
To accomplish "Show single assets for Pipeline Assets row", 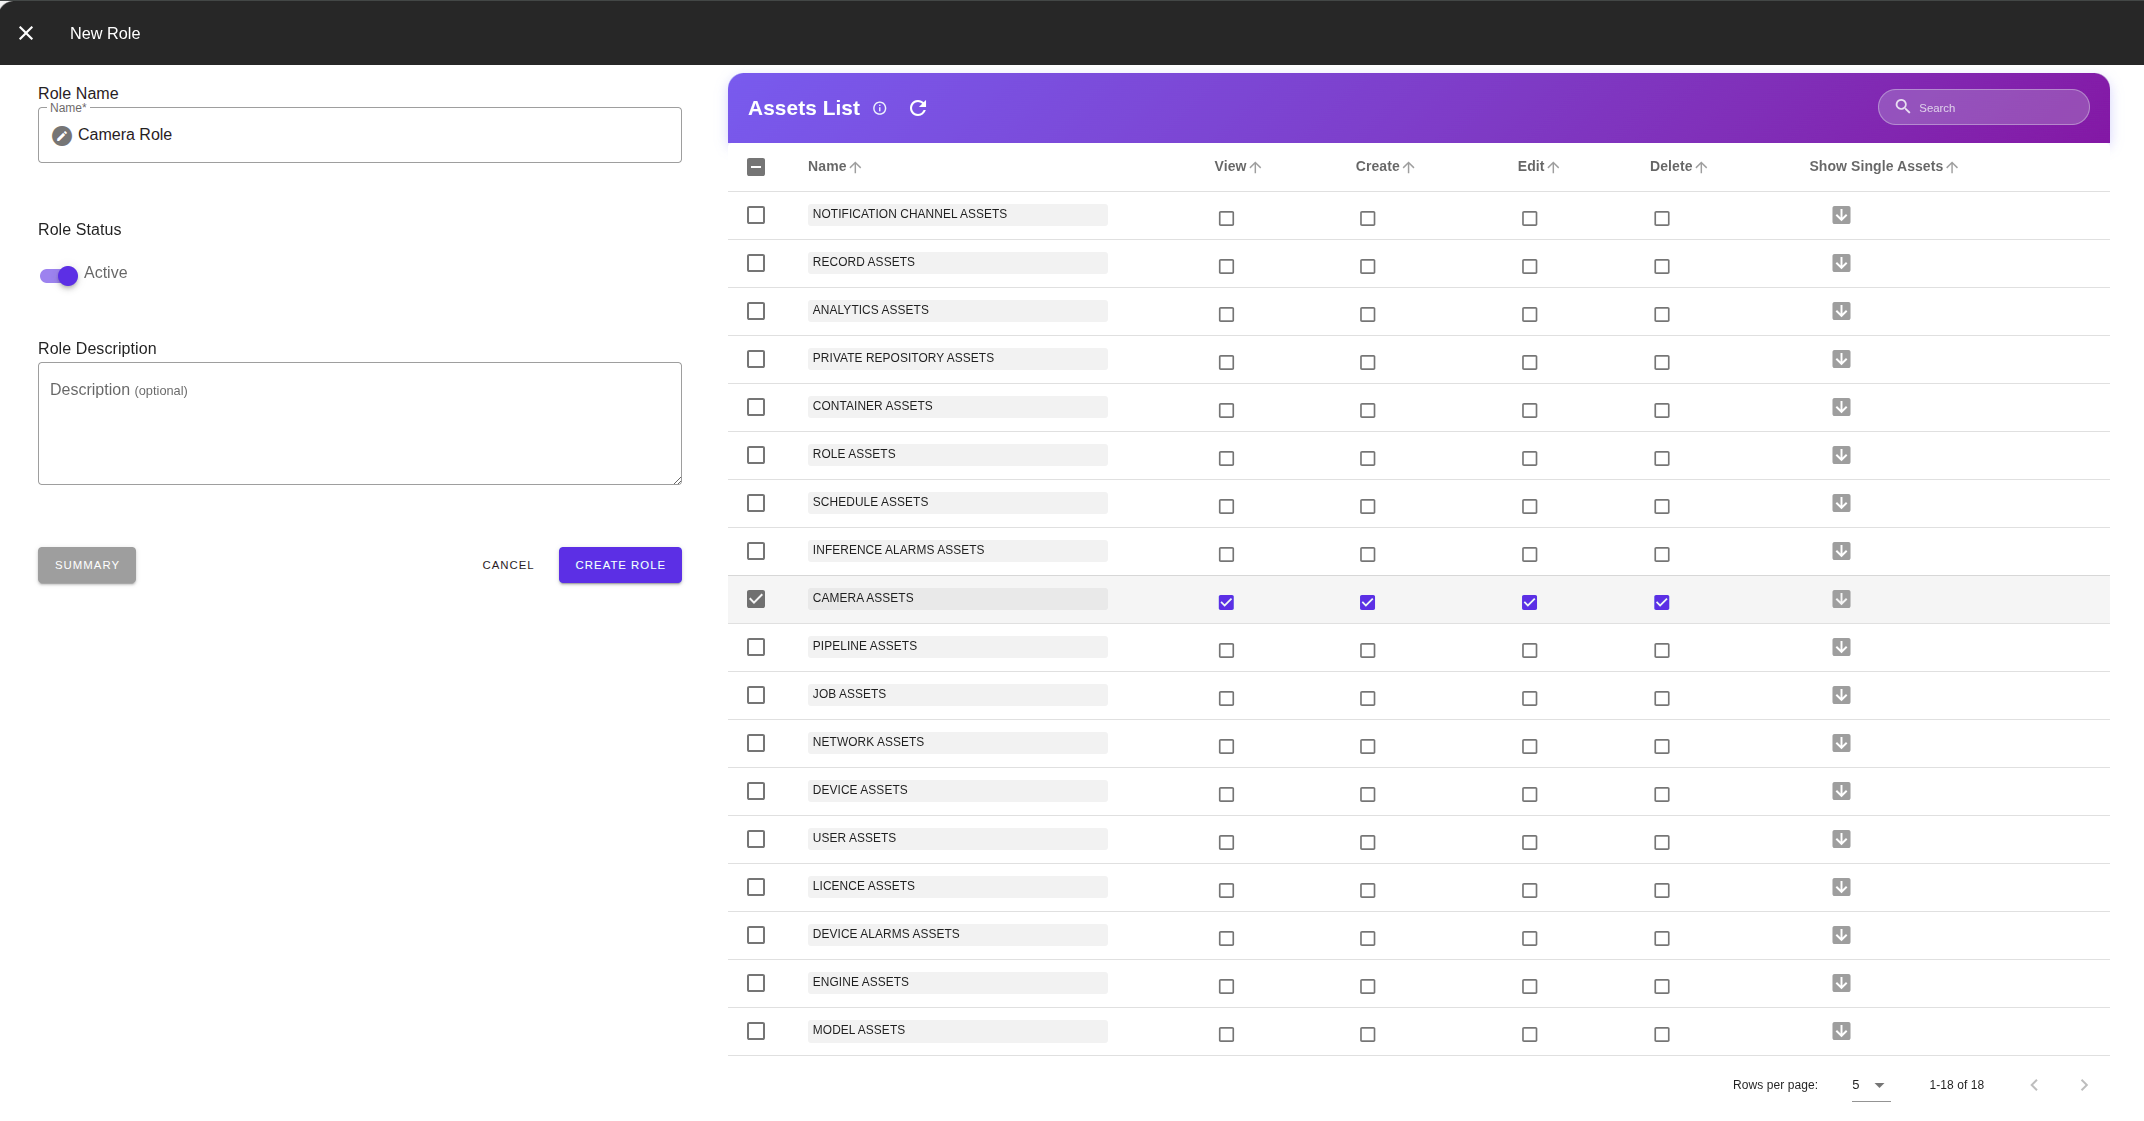I will [x=1840, y=647].
